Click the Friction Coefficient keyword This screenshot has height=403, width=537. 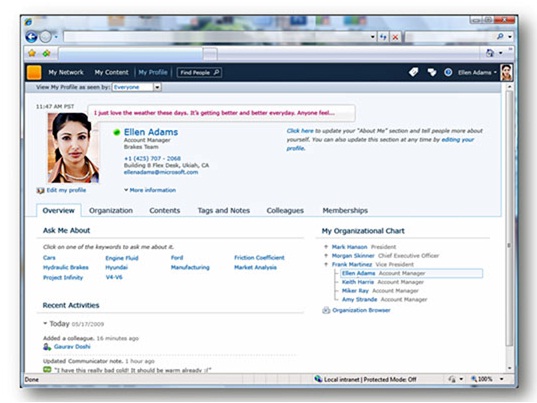pos(259,257)
